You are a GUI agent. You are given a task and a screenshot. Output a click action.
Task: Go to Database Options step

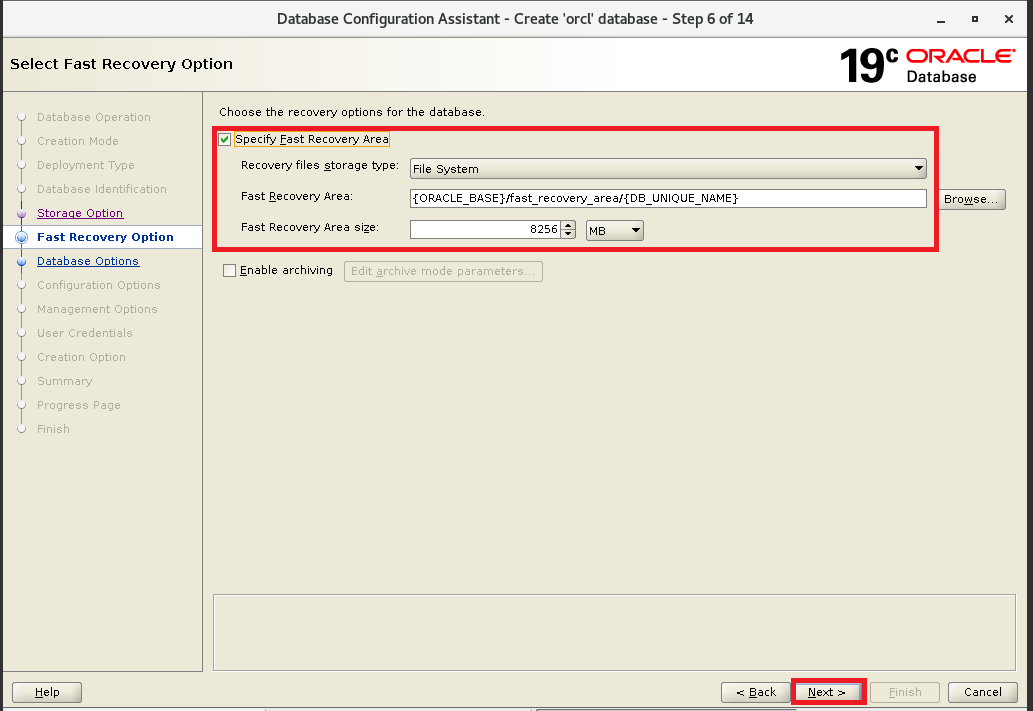tap(88, 261)
